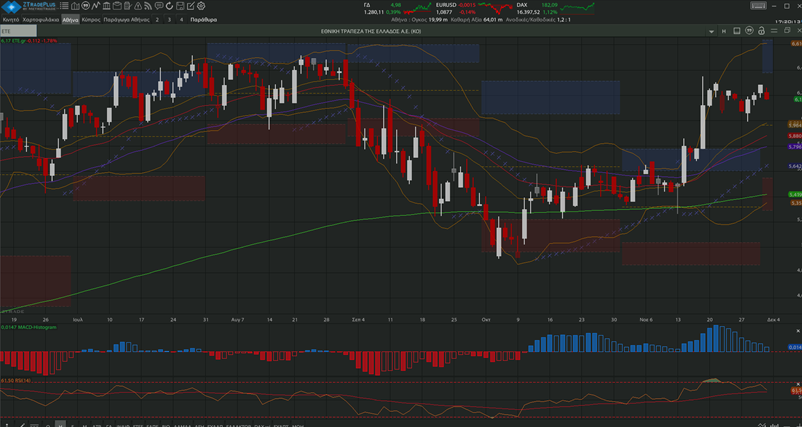Click the ETE symbol input field
This screenshot has width=802, height=427.
pos(30,32)
